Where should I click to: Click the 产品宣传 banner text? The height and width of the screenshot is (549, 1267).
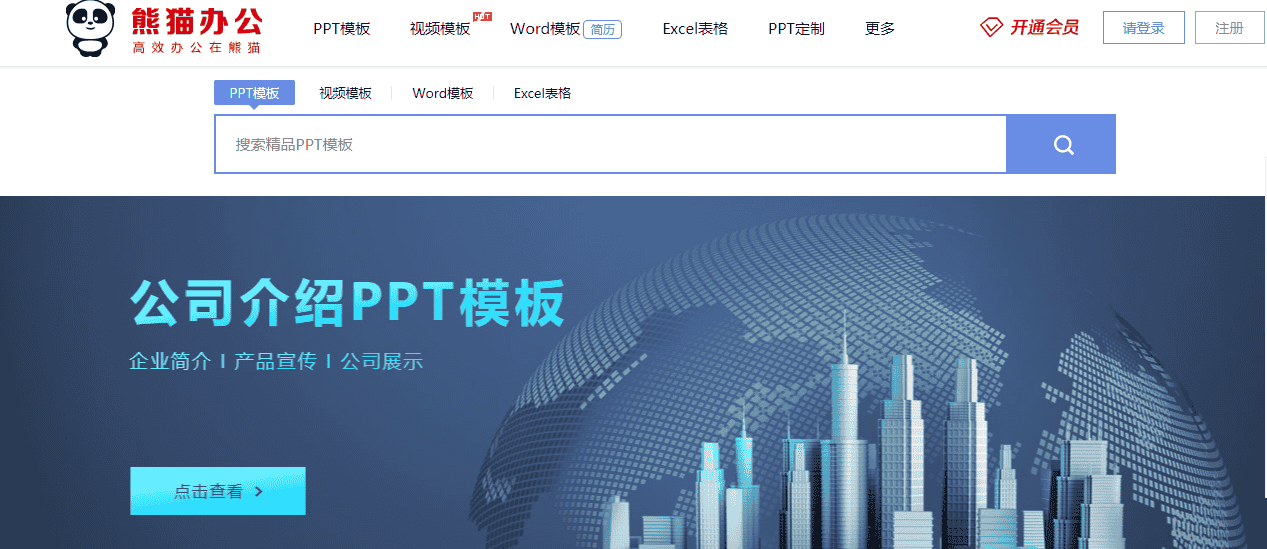(x=275, y=361)
